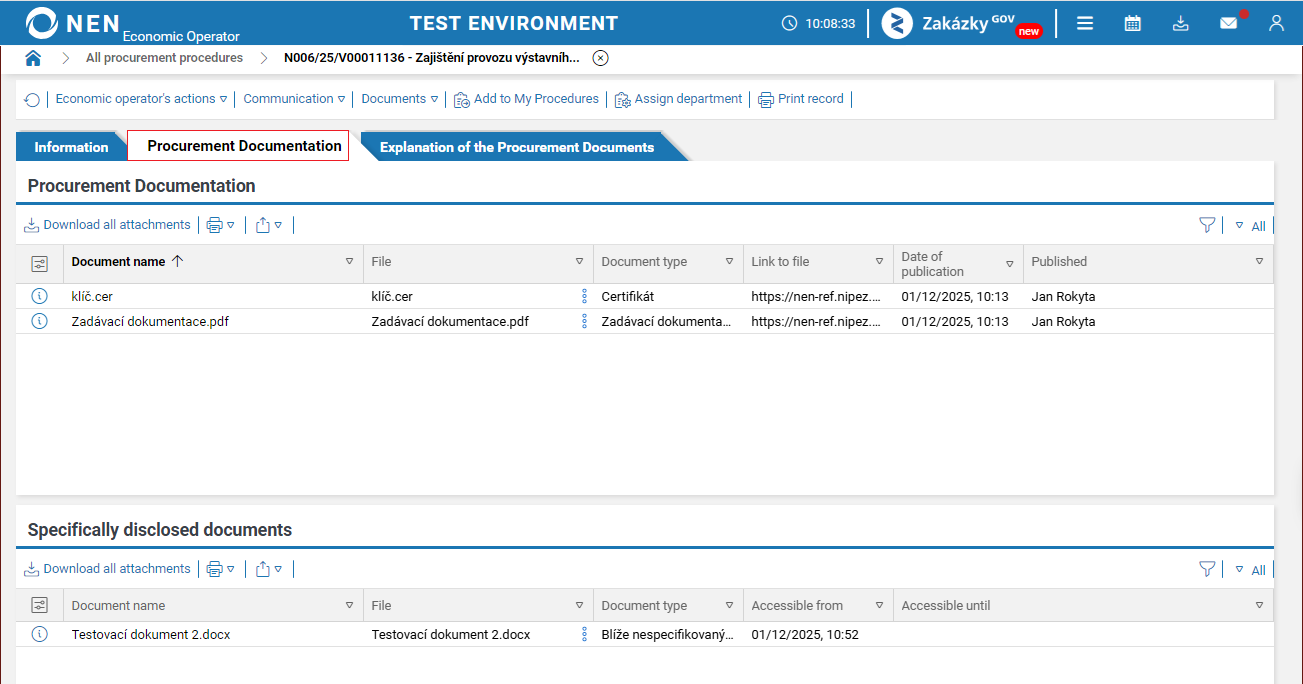Click 01/12/2025, 10:52 accessible from cell
This screenshot has height=684, width=1303.
pyautogui.click(x=805, y=634)
